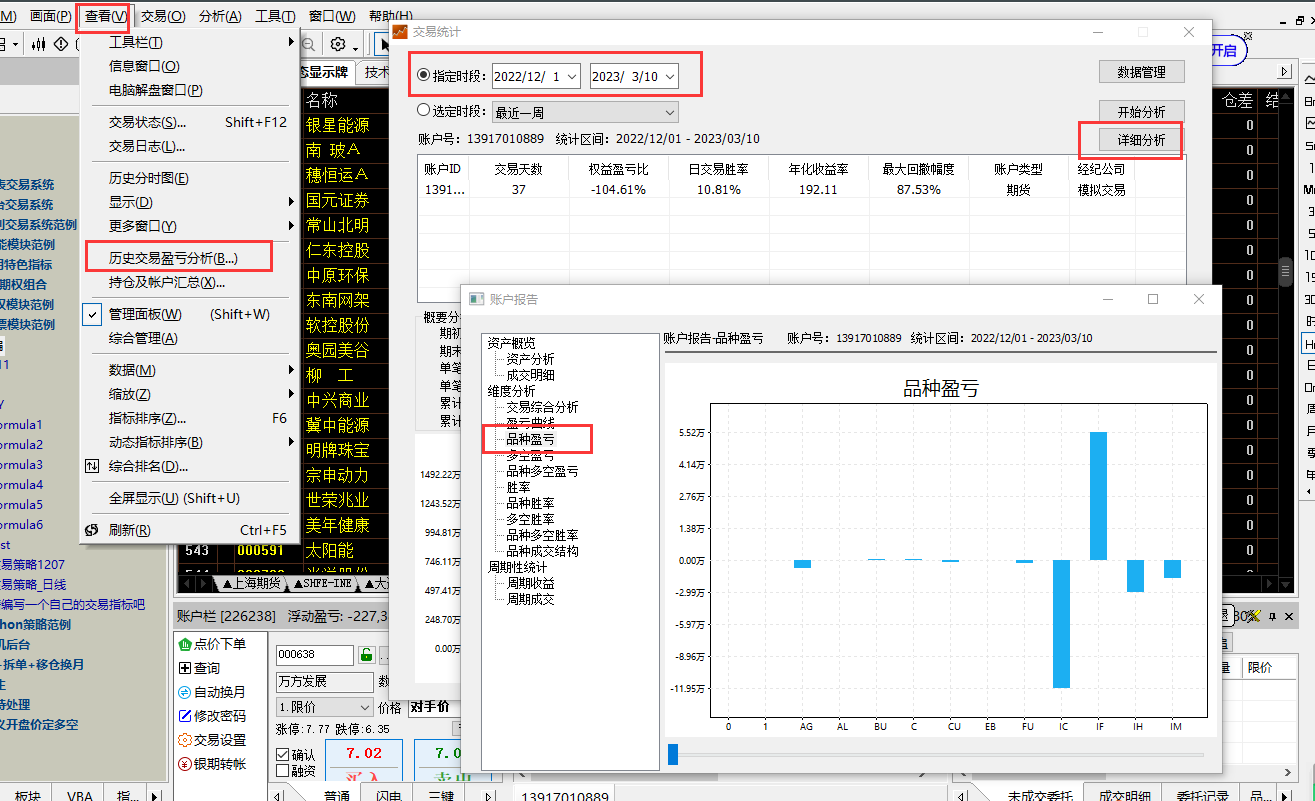Click the 点价下单 icon in account panel

pos(185,644)
